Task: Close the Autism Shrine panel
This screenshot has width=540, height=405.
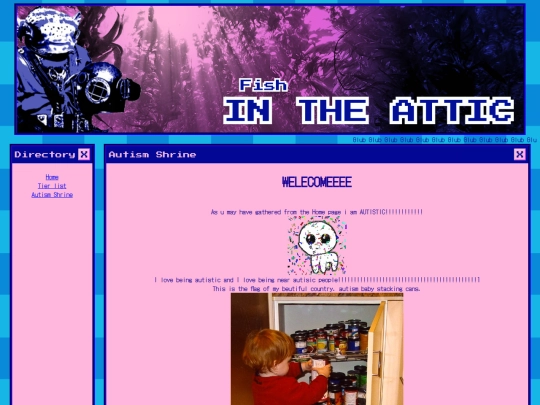Action: pyautogui.click(x=520, y=154)
